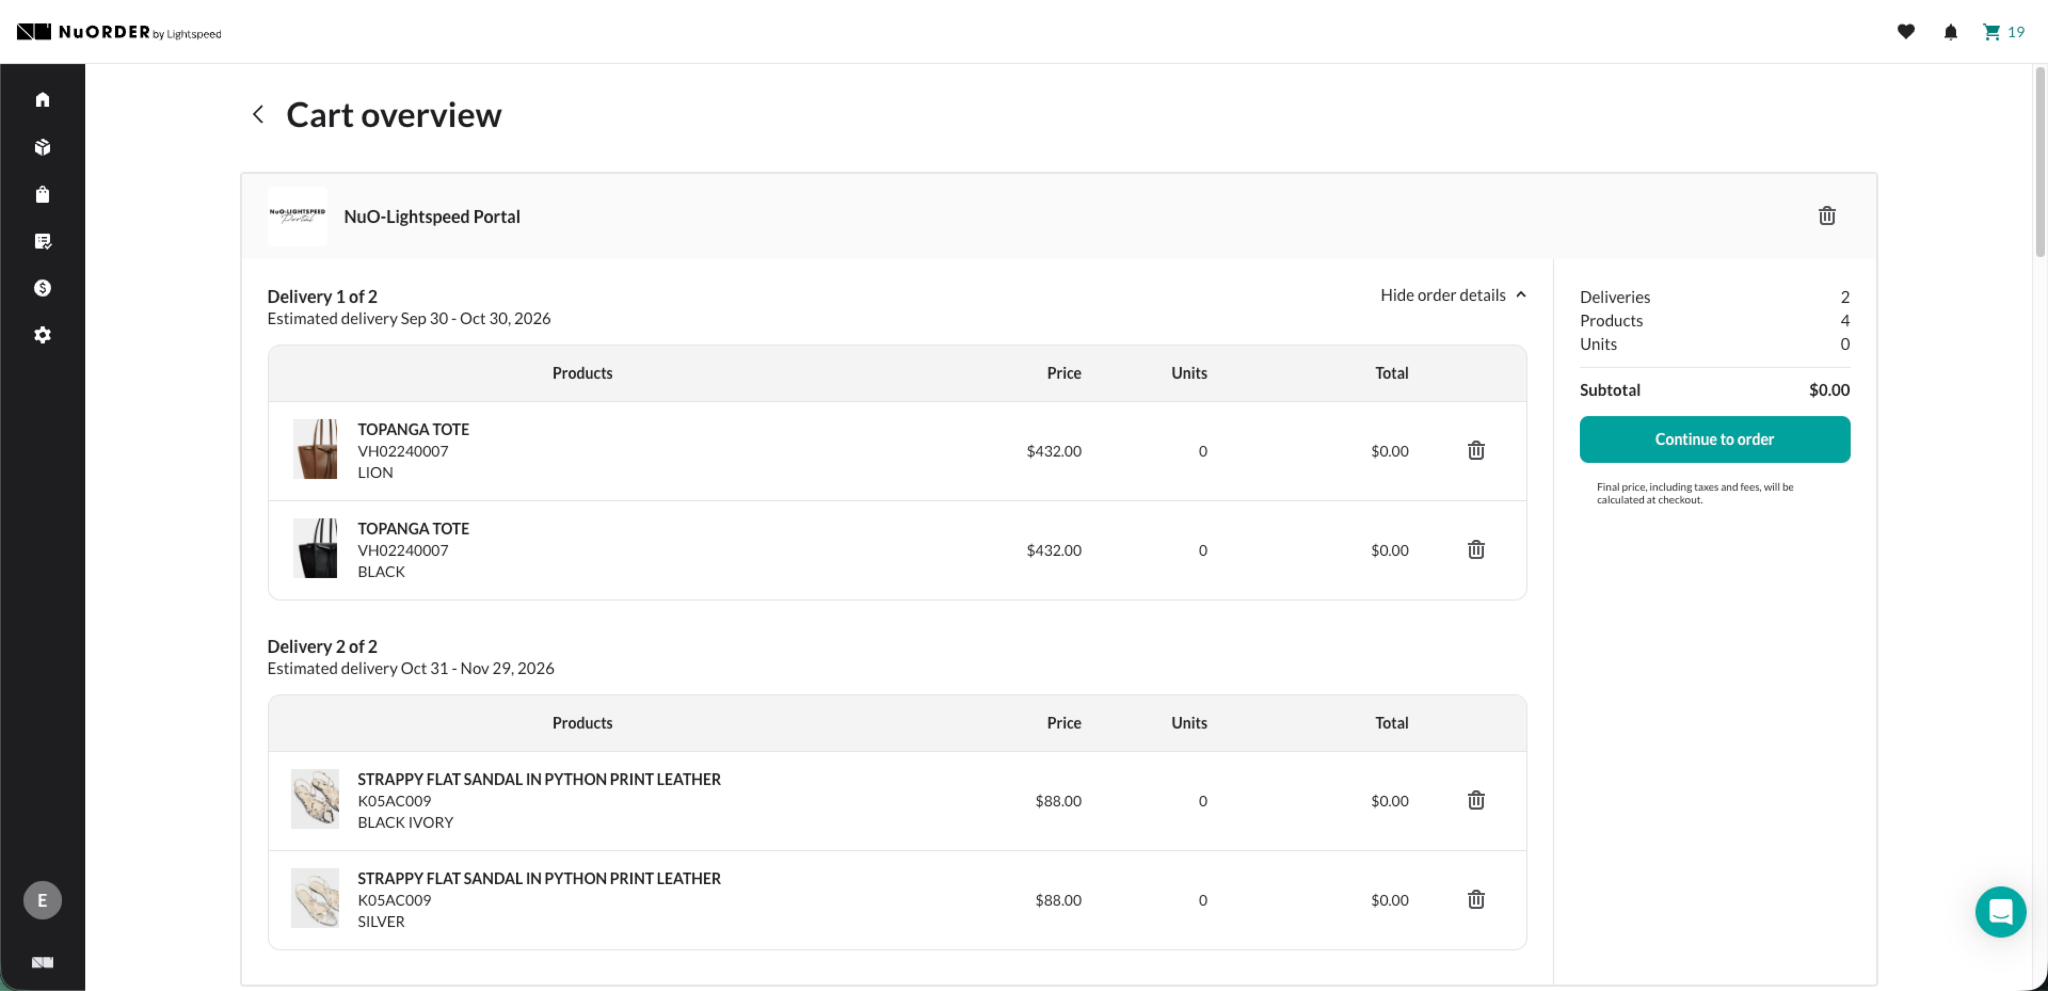Viewport: 2048px width, 991px height.
Task: Click the Continue to order button
Action: point(1714,439)
